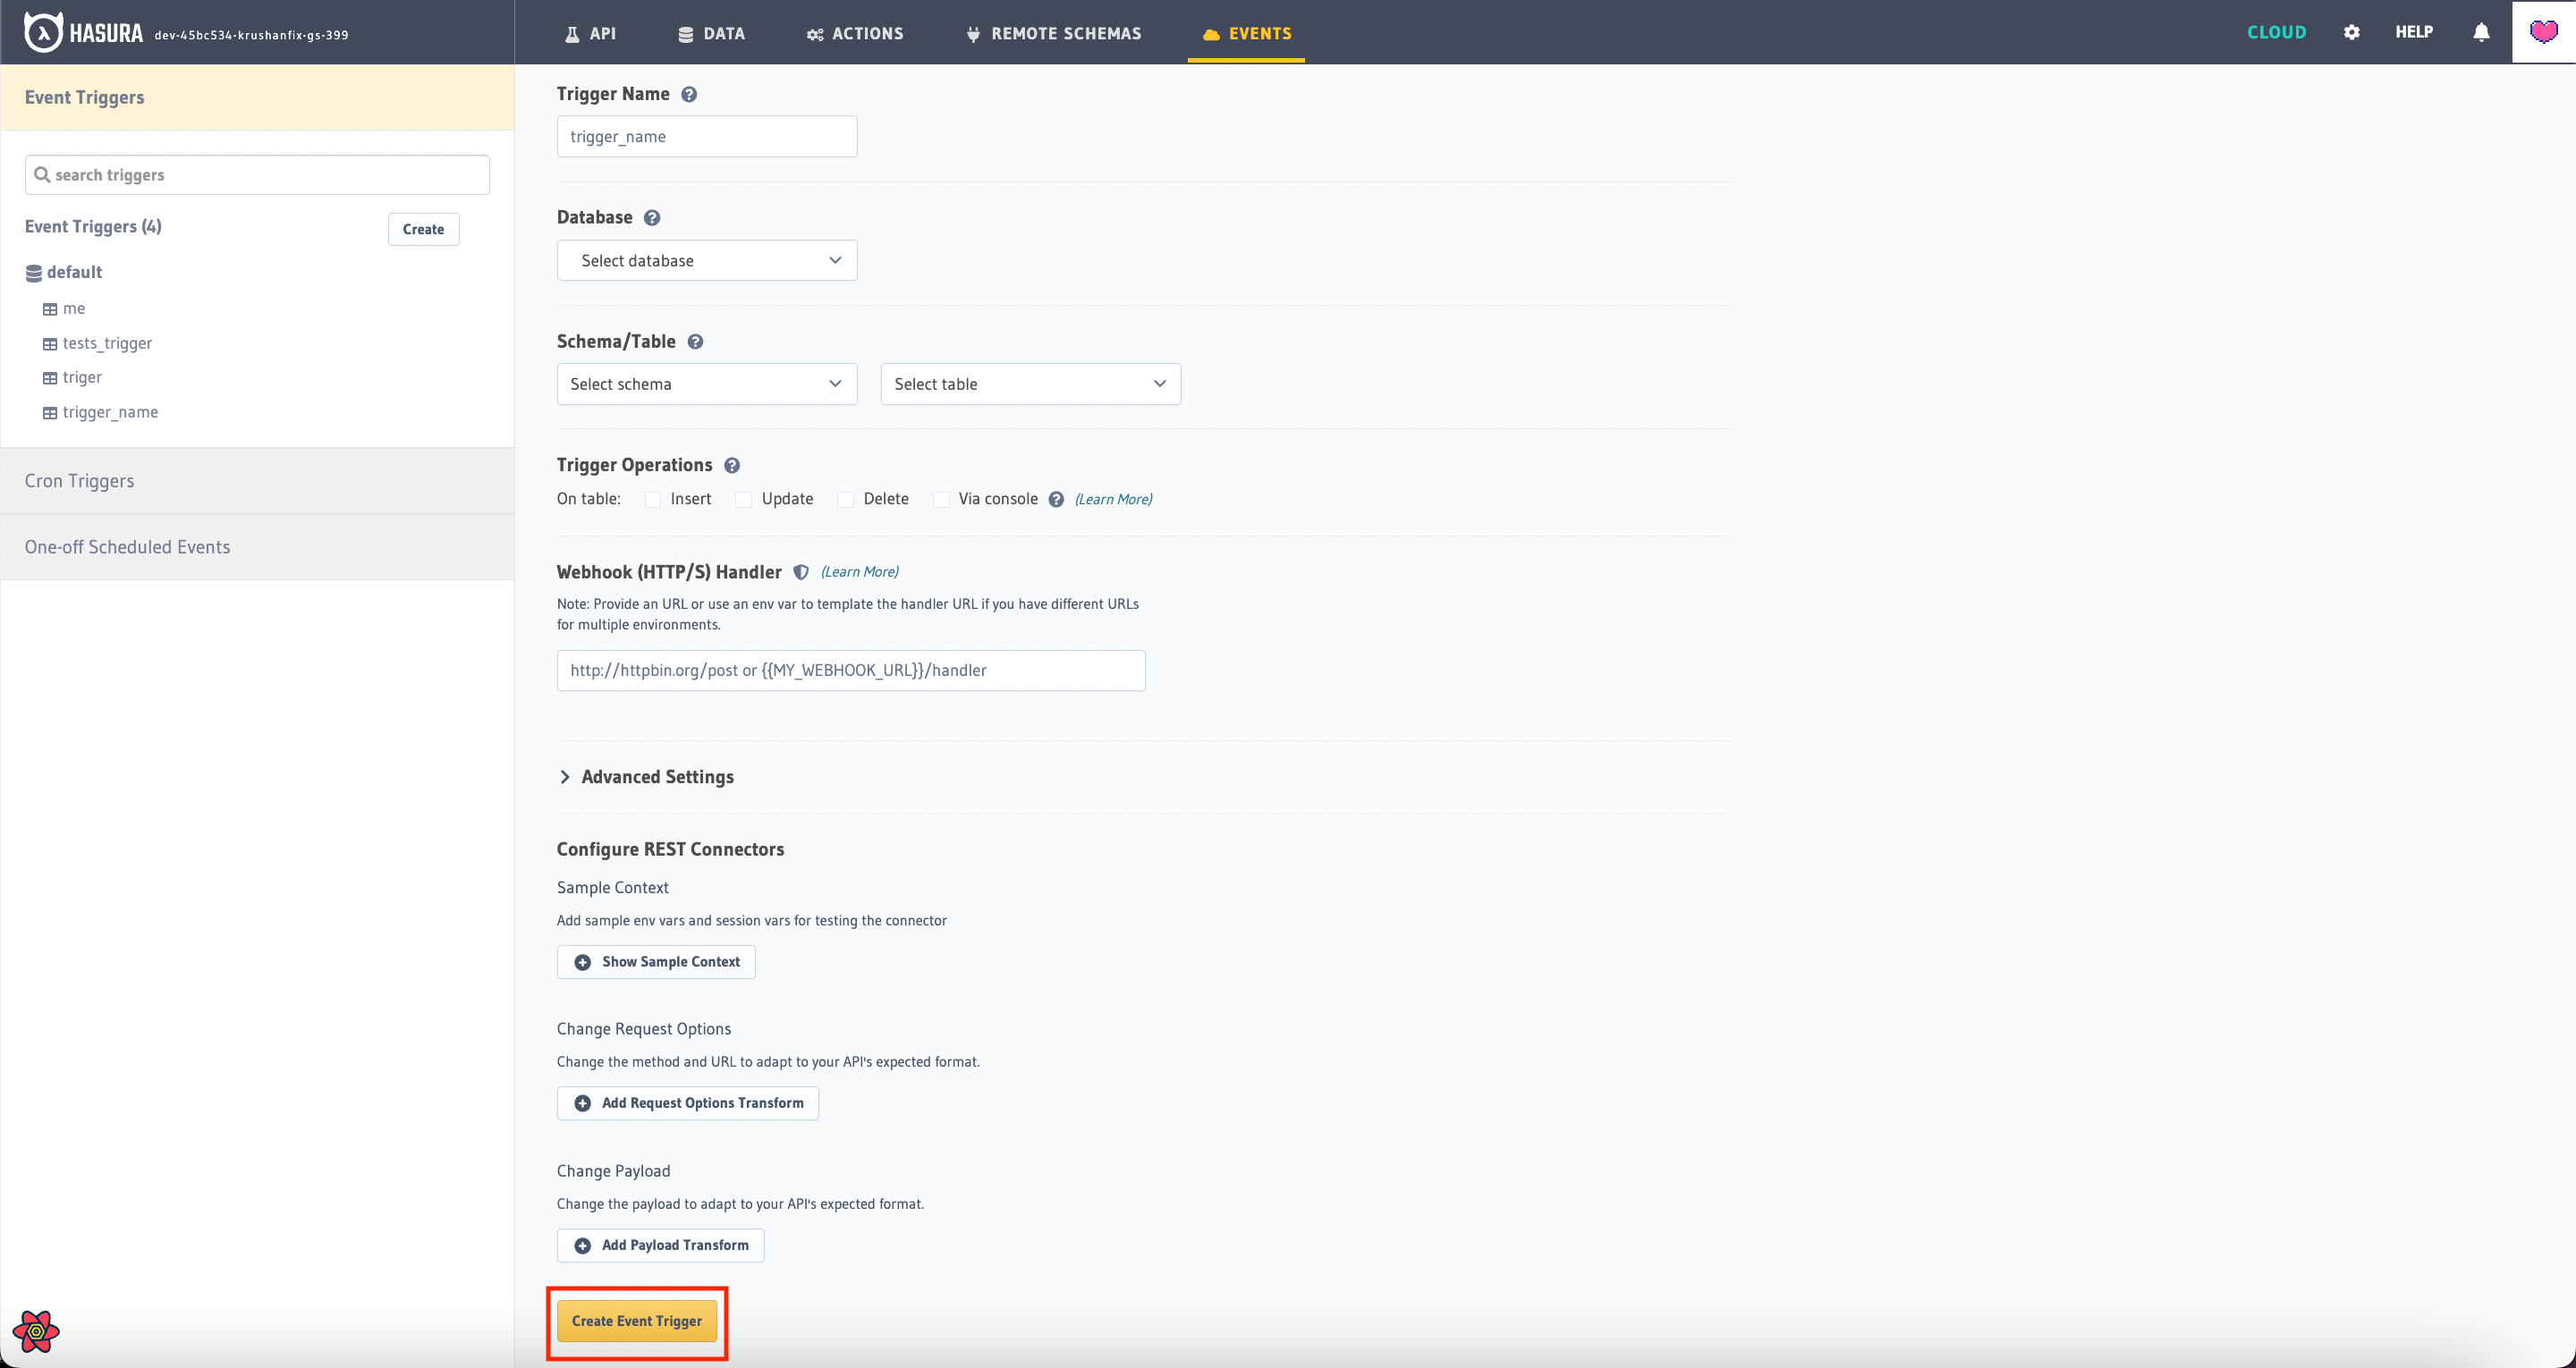The width and height of the screenshot is (2576, 1368).
Task: Enable the Insert trigger operation
Action: coord(653,499)
